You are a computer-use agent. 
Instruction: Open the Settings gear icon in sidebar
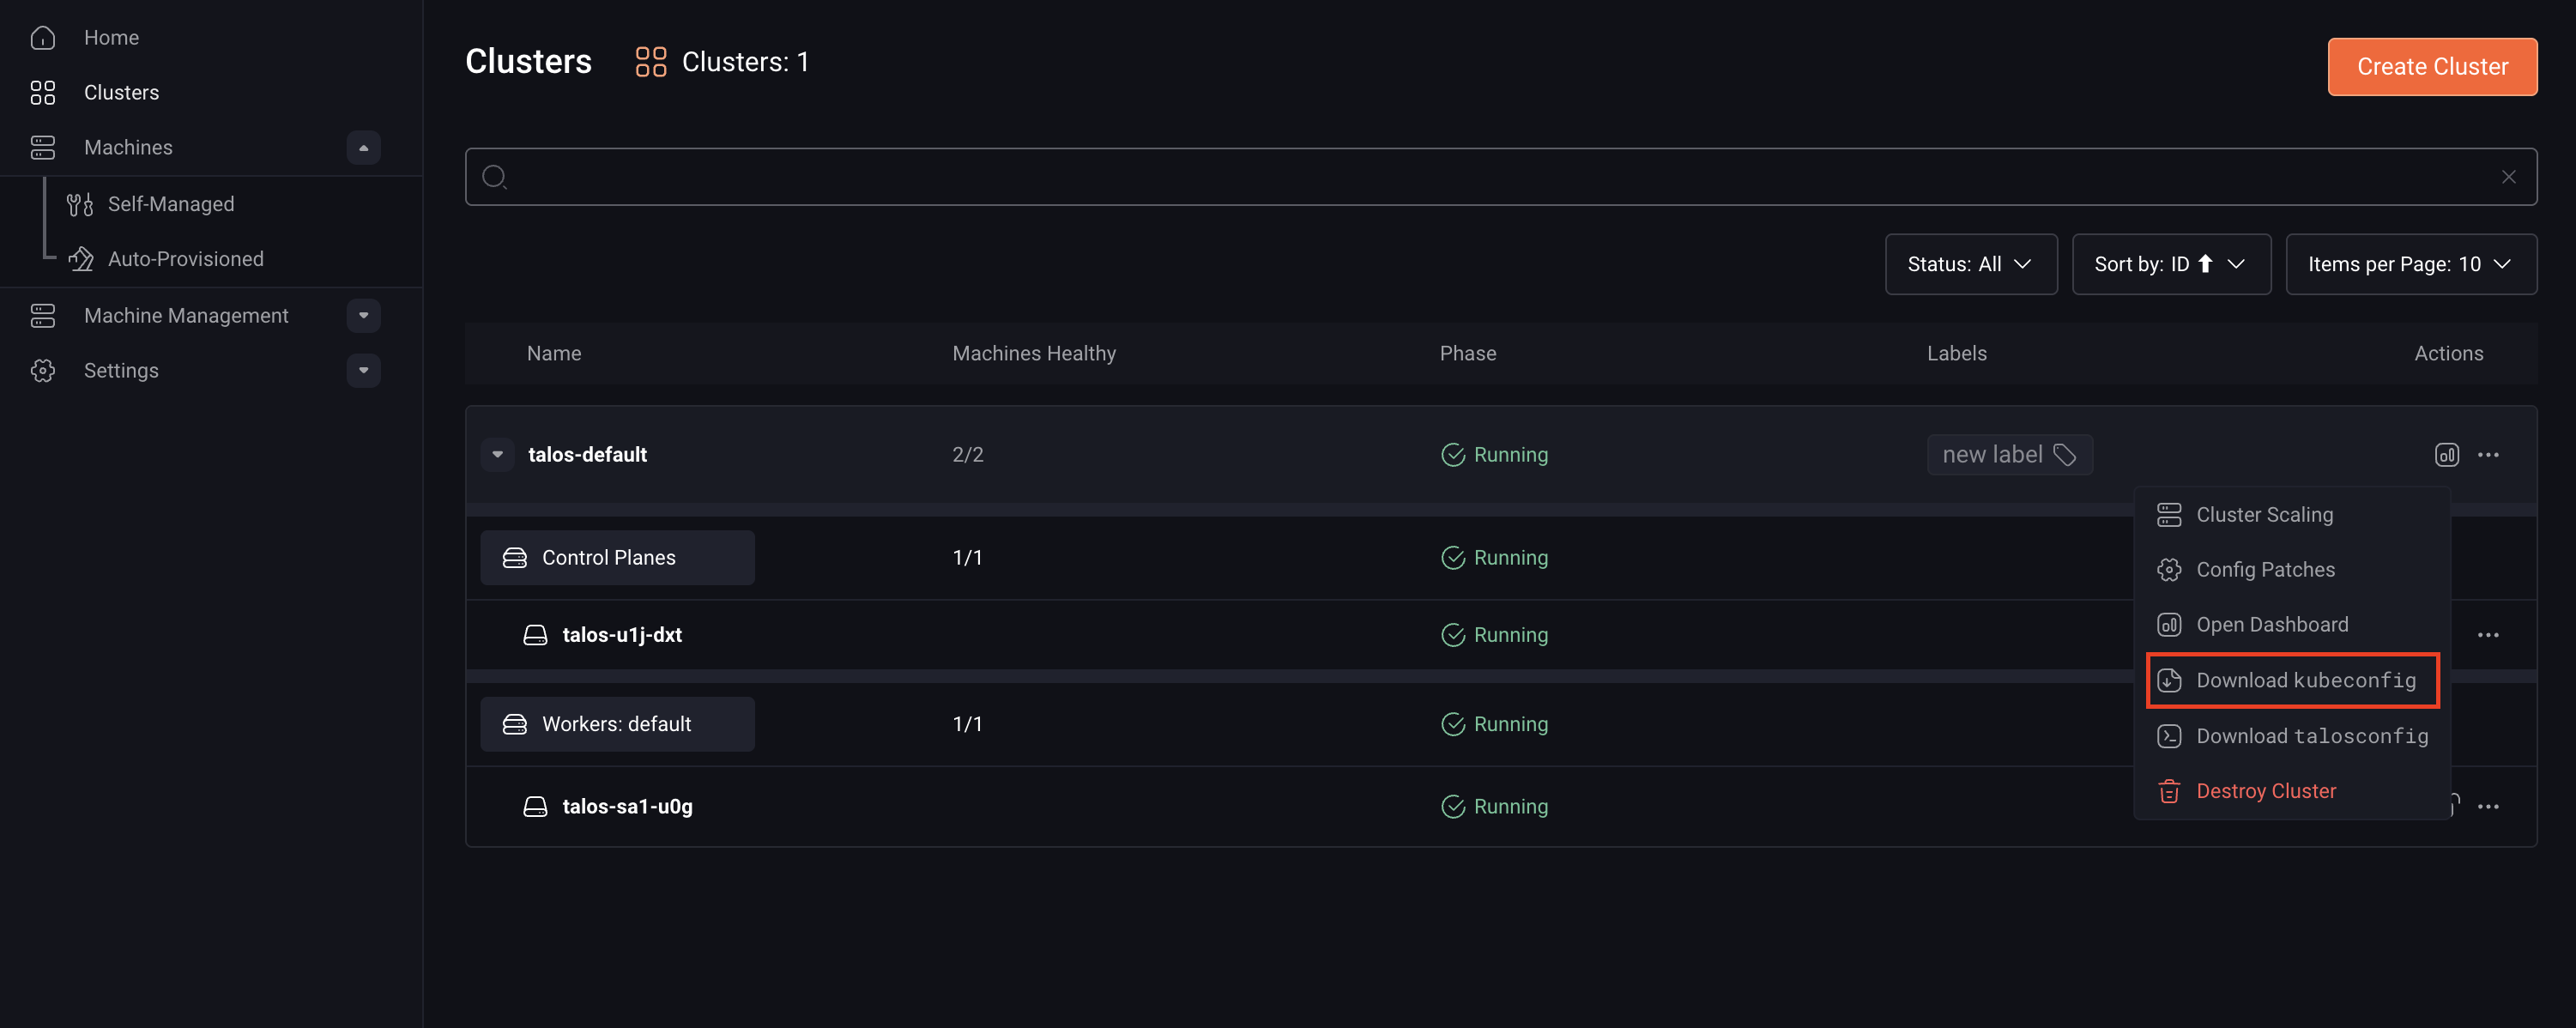pyautogui.click(x=42, y=370)
